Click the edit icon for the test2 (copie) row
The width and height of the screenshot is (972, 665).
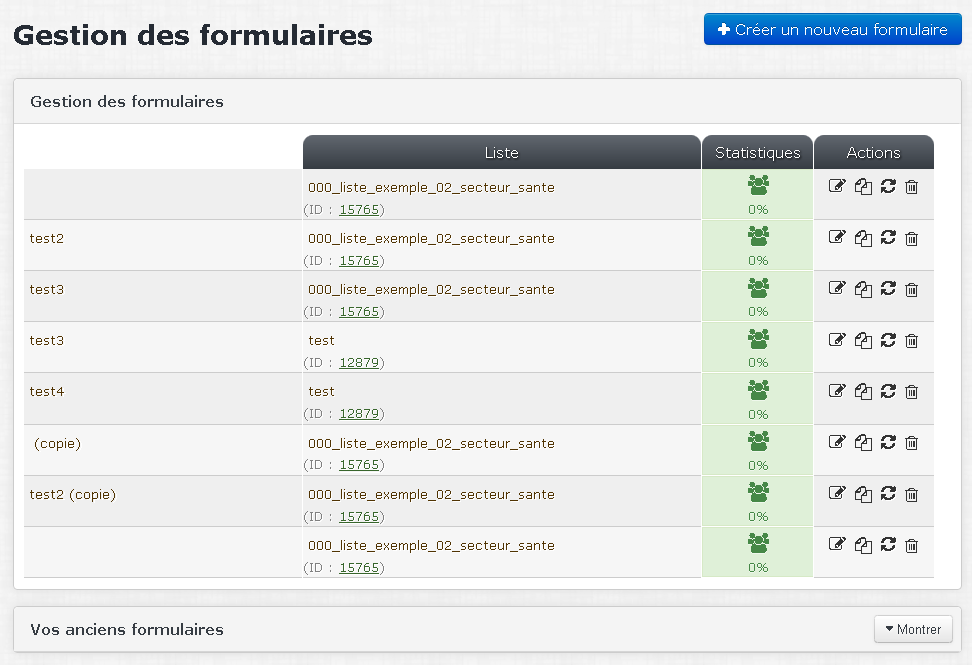[837, 493]
